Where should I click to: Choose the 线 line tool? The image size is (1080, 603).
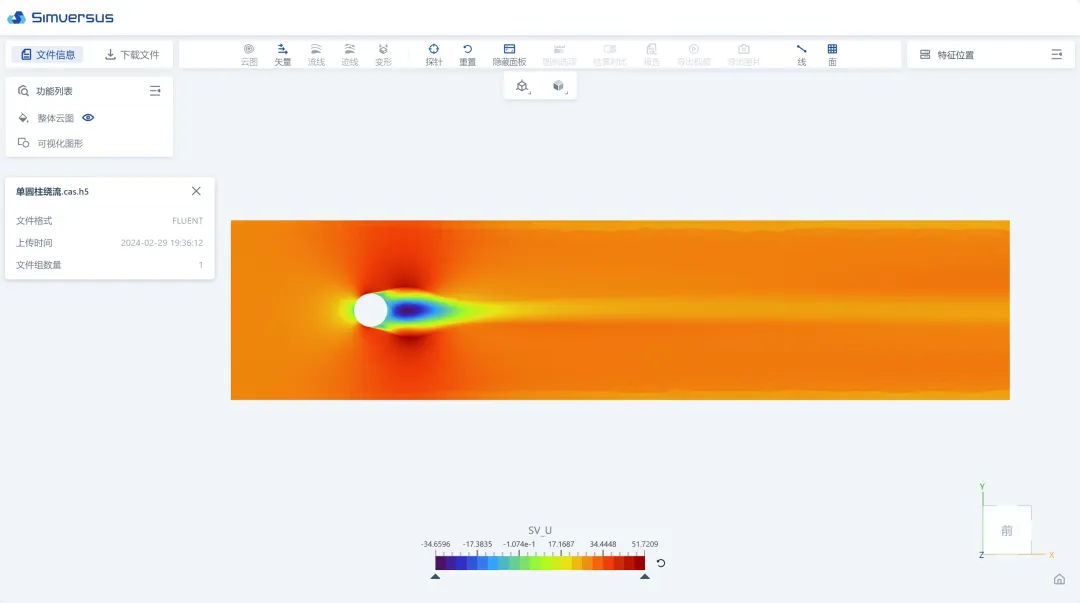(801, 54)
